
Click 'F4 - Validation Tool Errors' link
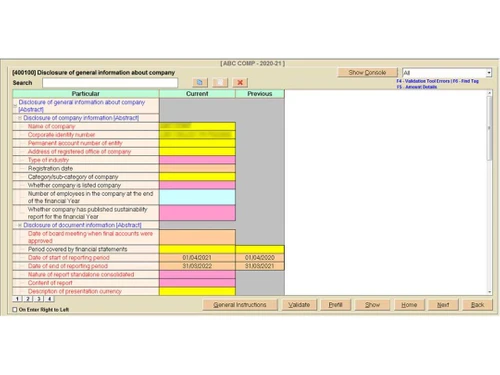coord(423,81)
